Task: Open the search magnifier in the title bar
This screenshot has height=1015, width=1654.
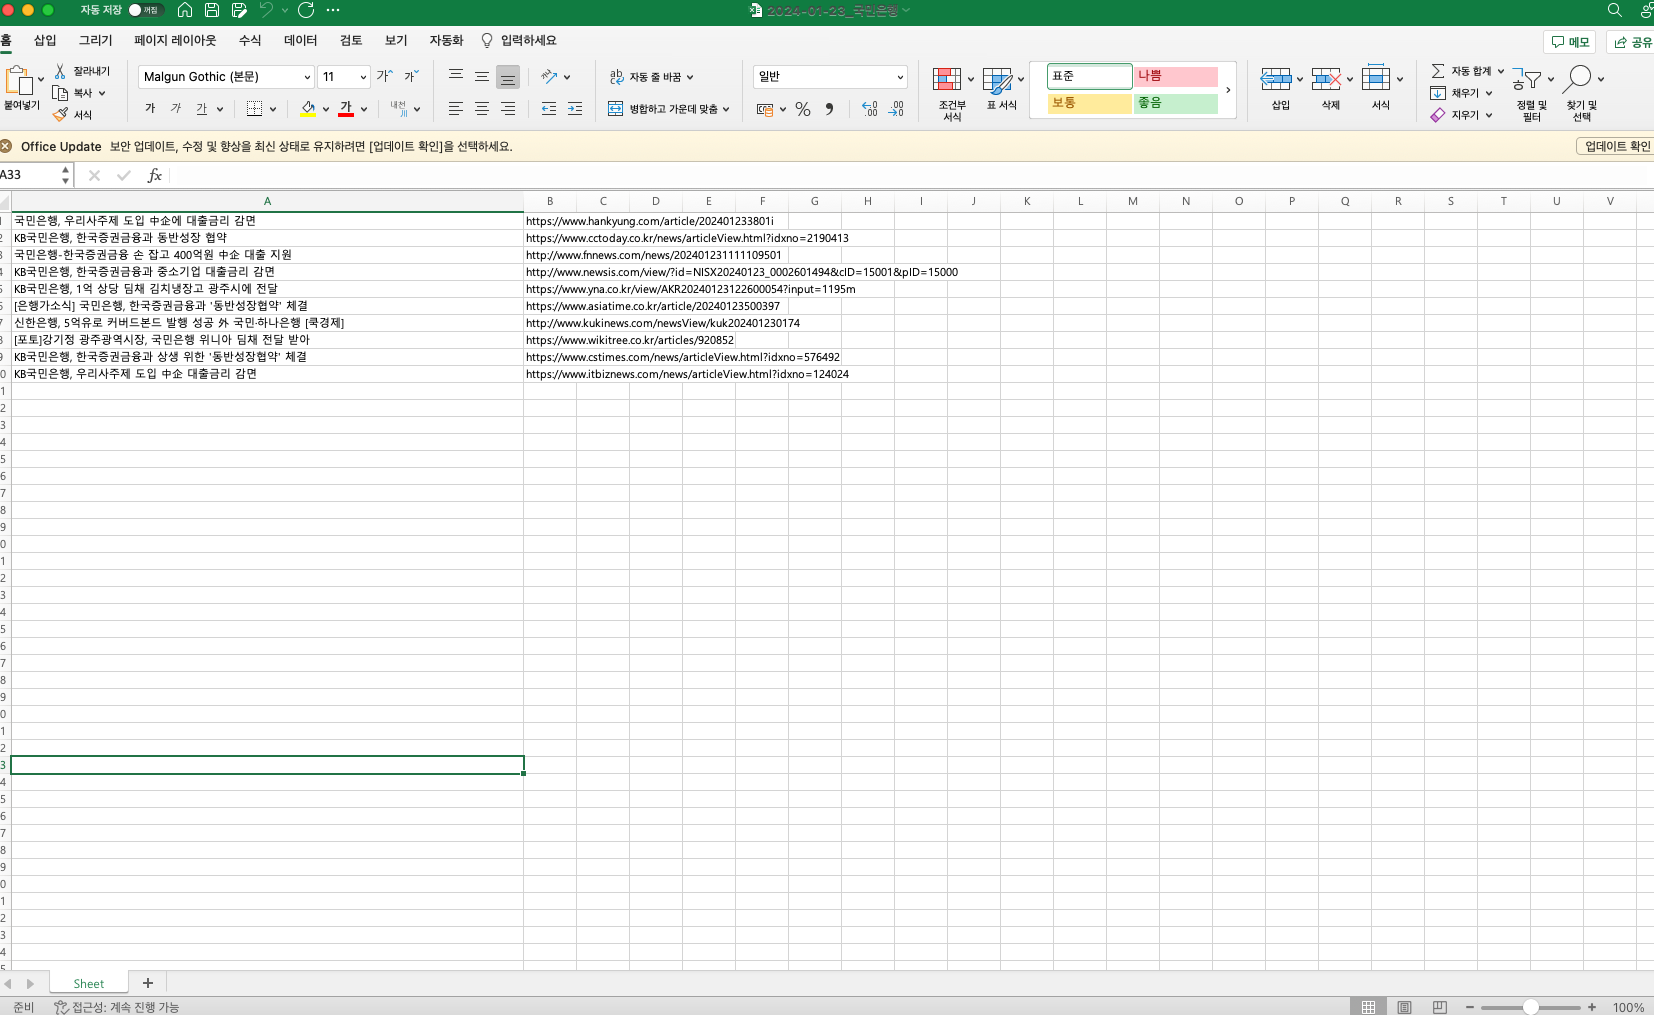Action: 1615,10
